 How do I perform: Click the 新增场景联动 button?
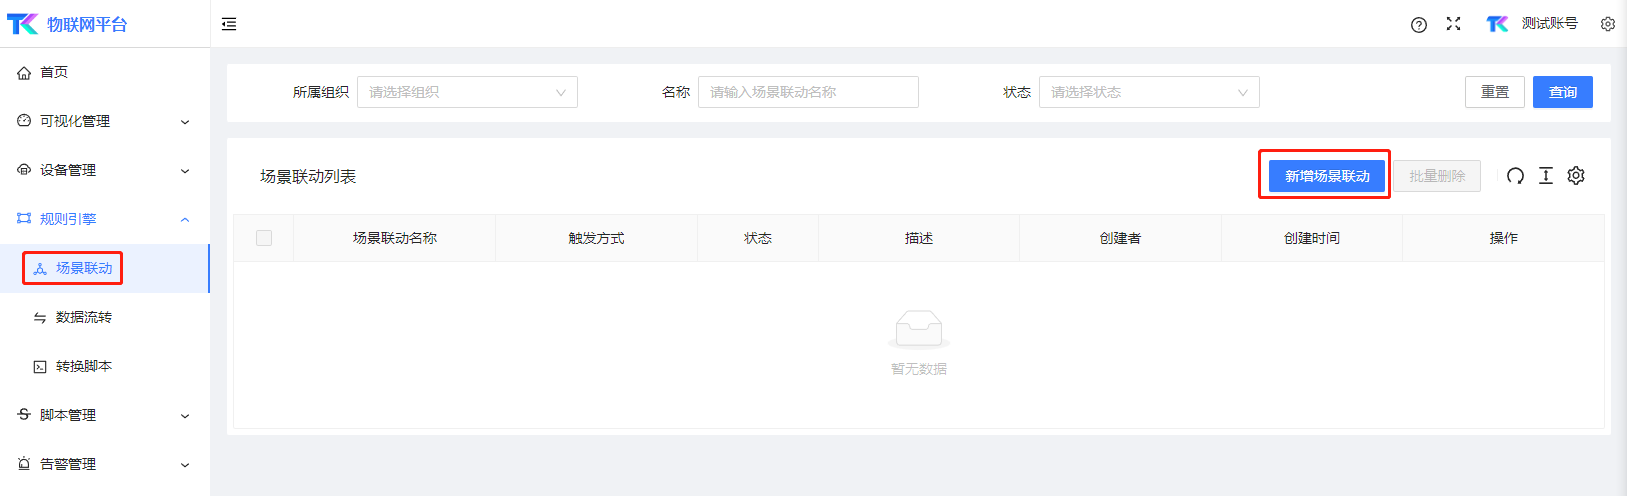coord(1327,176)
